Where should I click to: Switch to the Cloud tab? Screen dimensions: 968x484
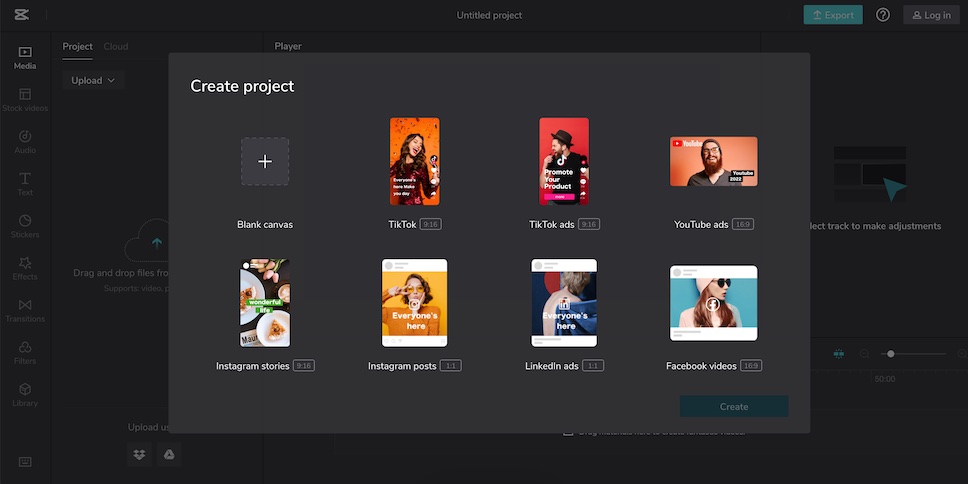[116, 46]
